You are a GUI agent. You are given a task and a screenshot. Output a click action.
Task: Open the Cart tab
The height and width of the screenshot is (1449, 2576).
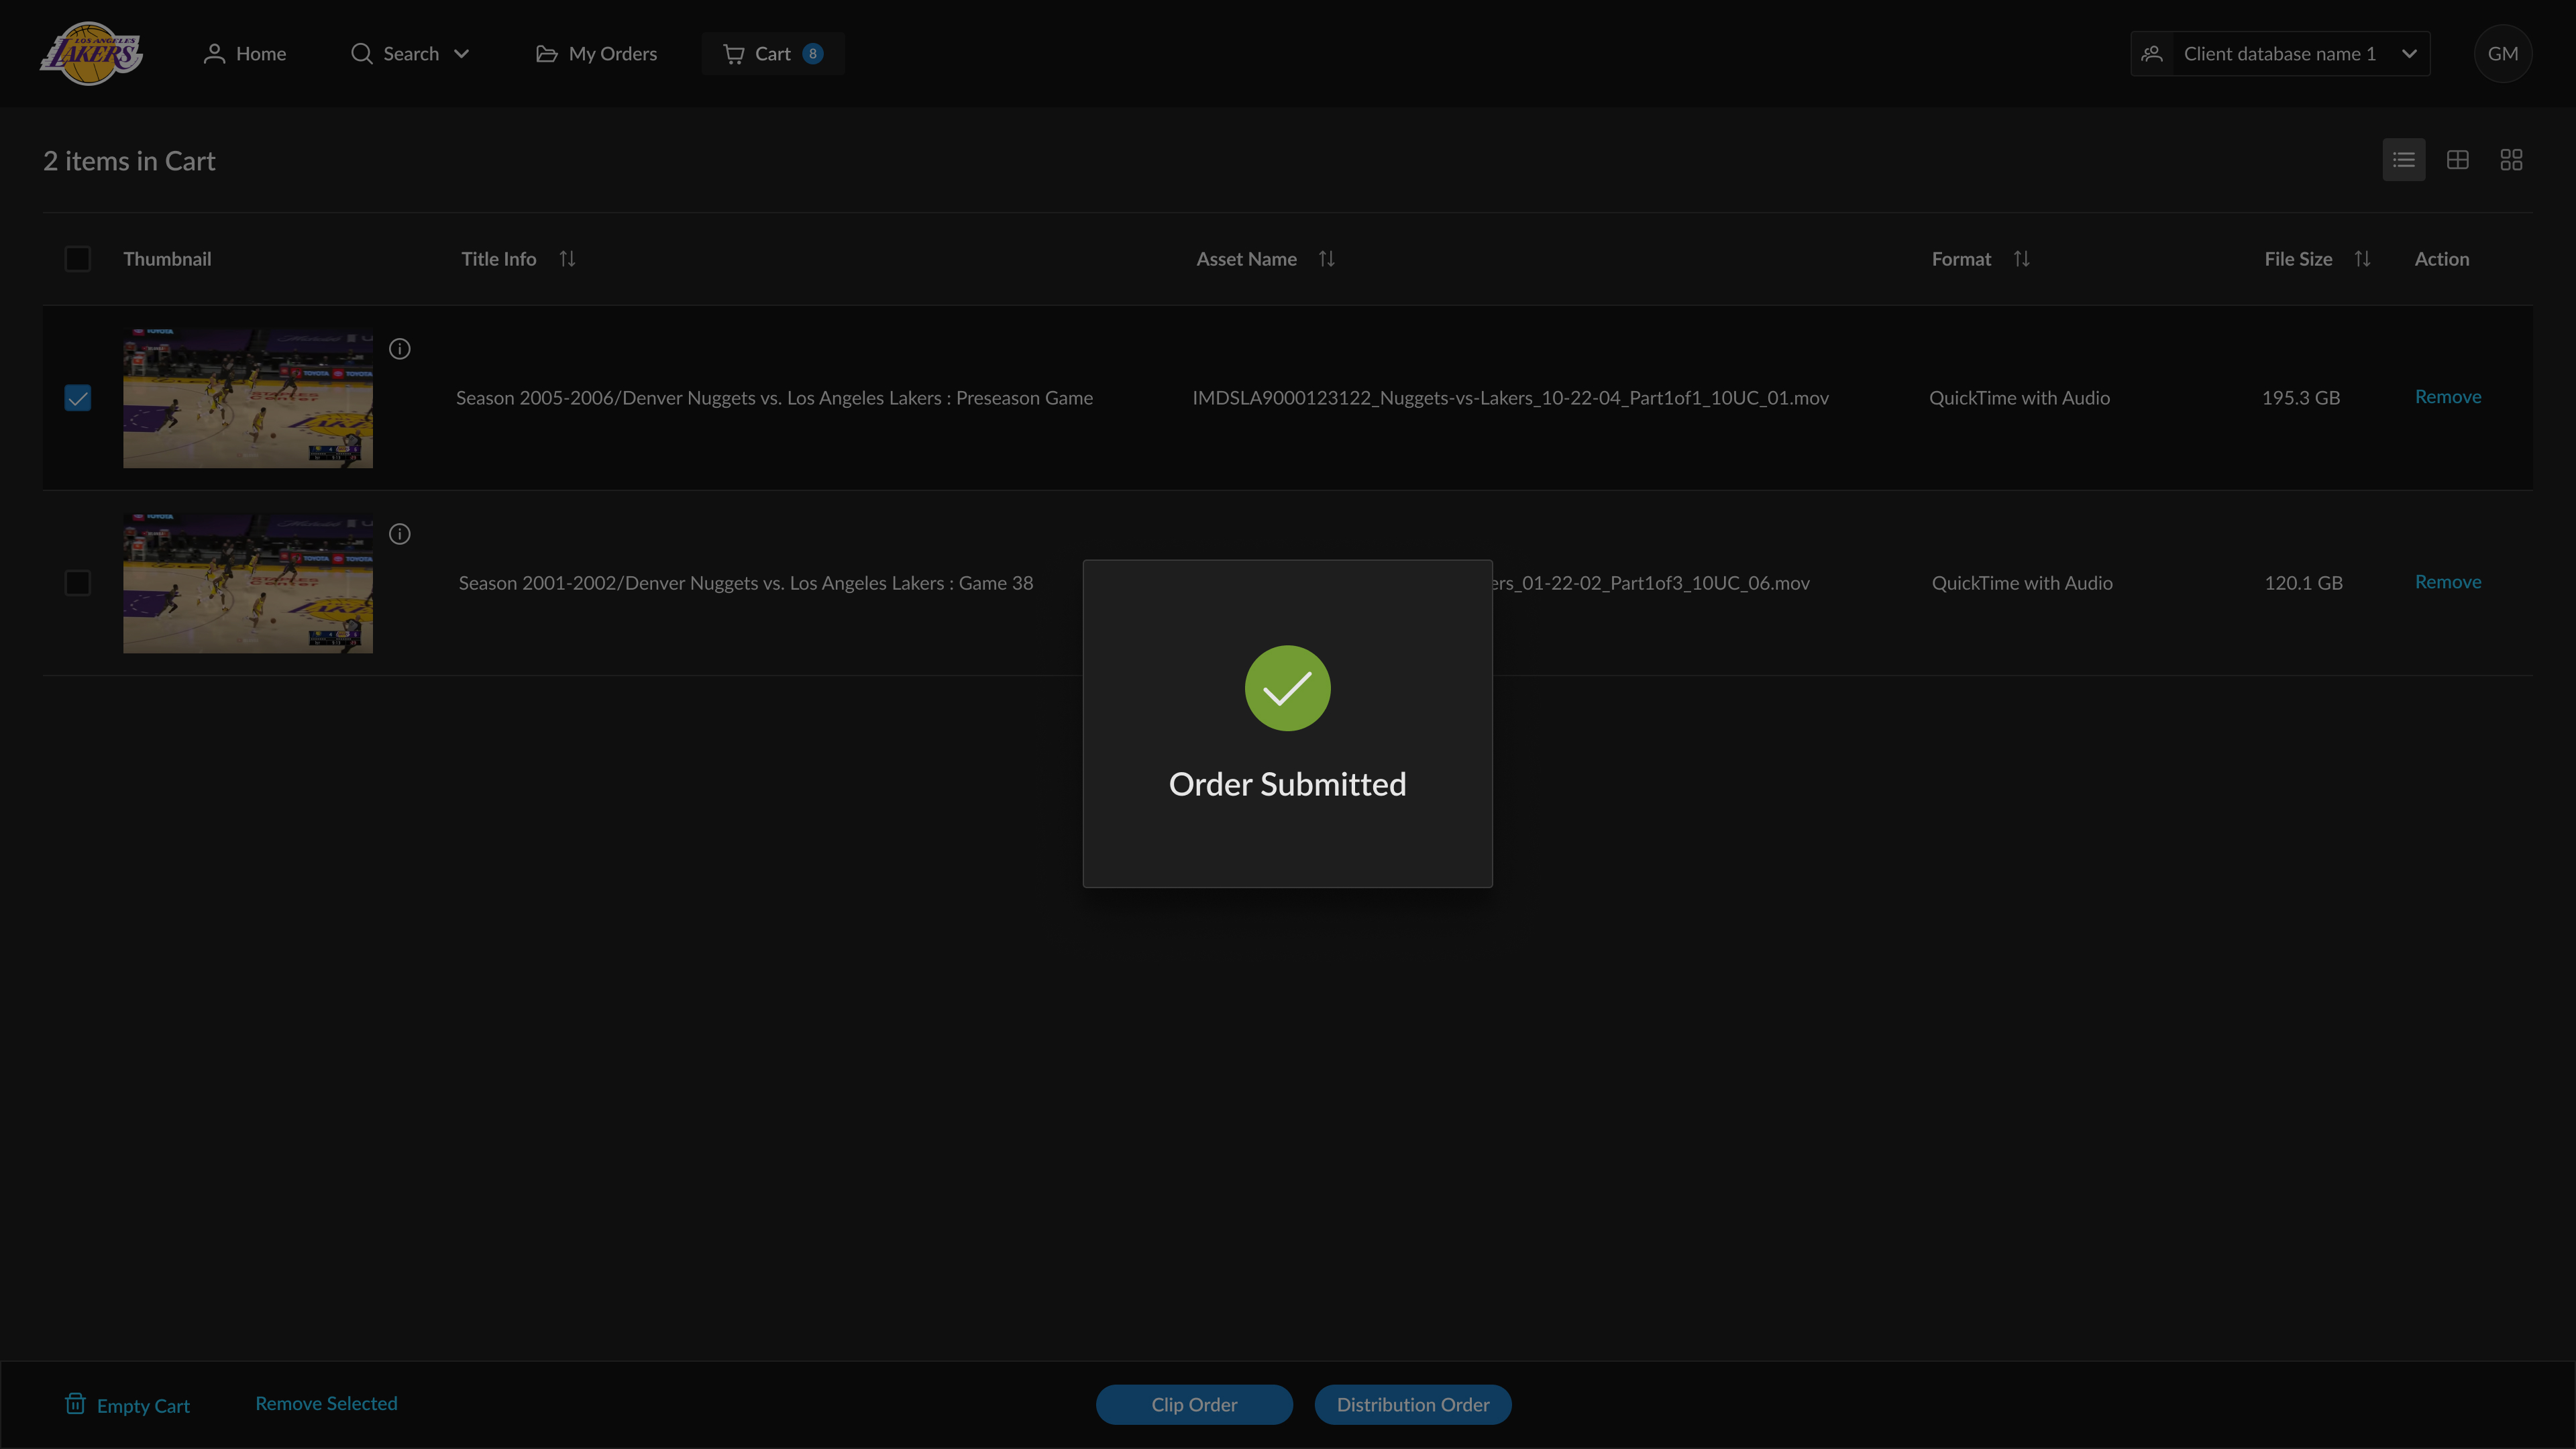[x=772, y=54]
